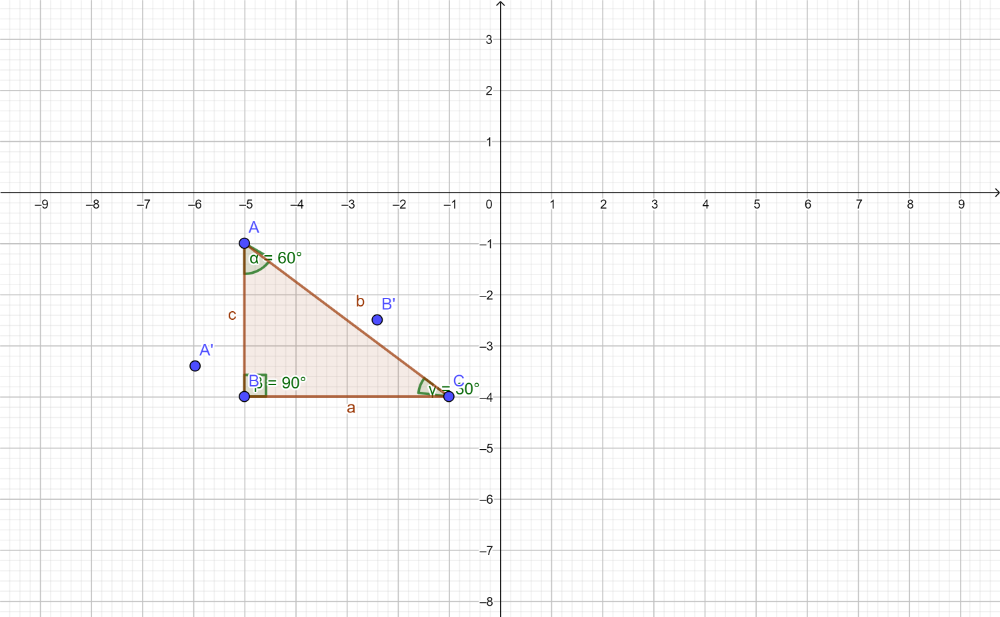Viewport: 1000px width, 617px height.
Task: Click the side label a
Action: pos(351,409)
